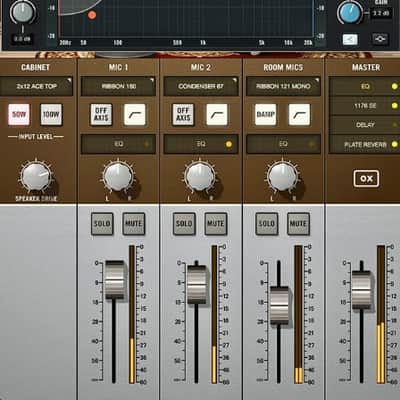
Task: Mute the Mic 1 channel
Action: (x=134, y=224)
